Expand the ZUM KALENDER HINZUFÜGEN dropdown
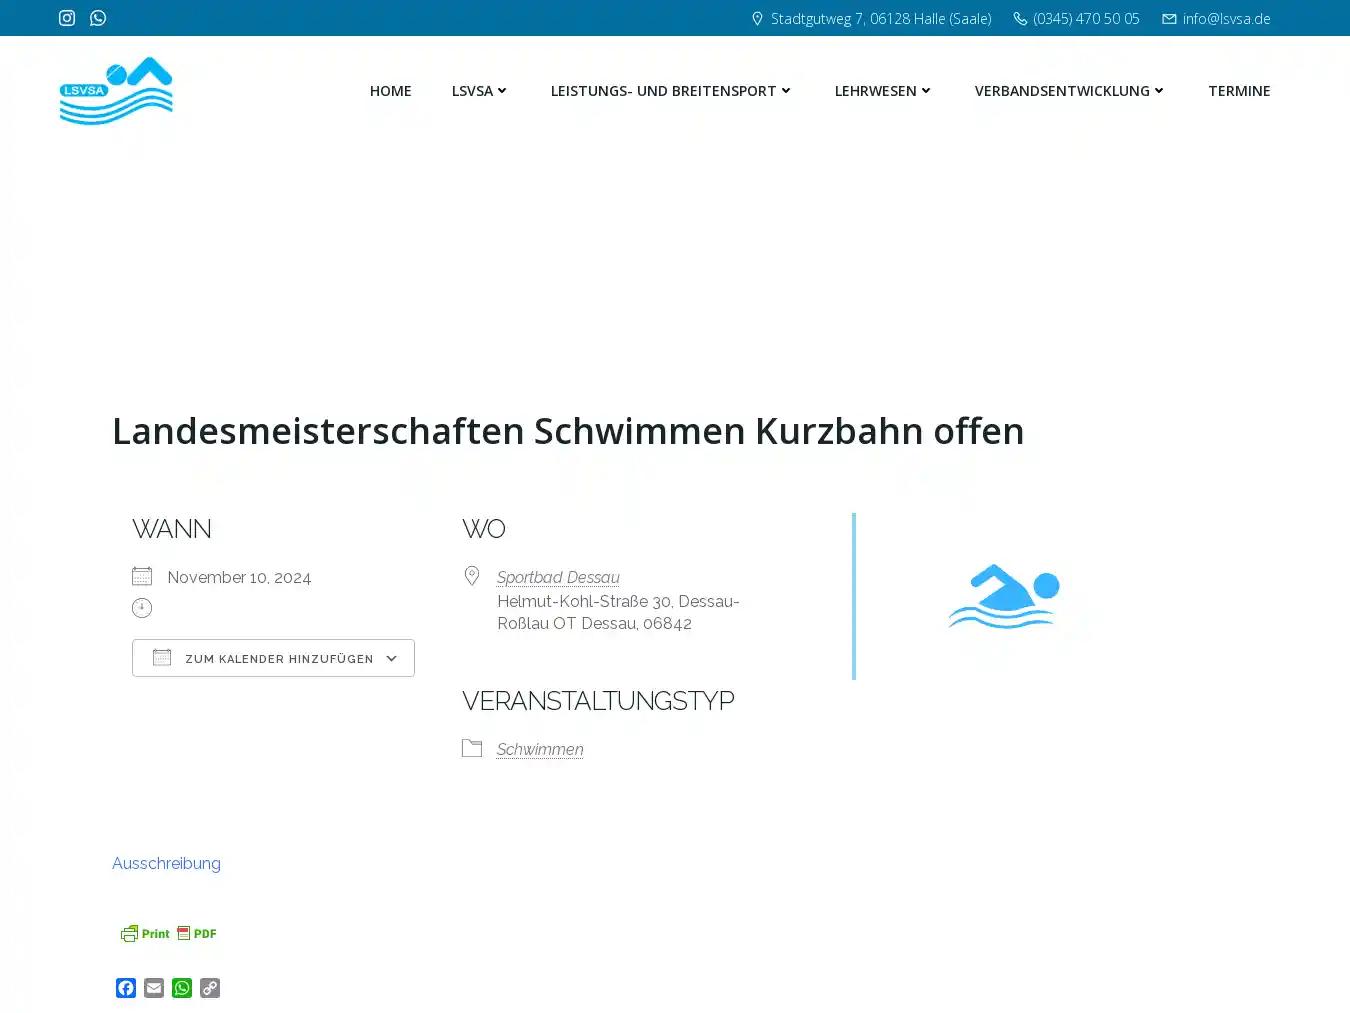This screenshot has width=1350, height=1013. (273, 658)
